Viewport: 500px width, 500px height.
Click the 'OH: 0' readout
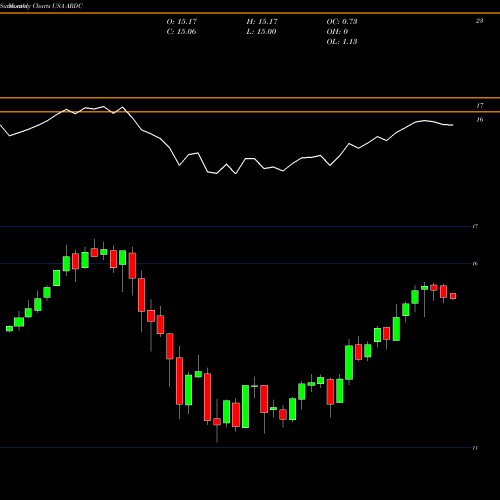click(337, 32)
